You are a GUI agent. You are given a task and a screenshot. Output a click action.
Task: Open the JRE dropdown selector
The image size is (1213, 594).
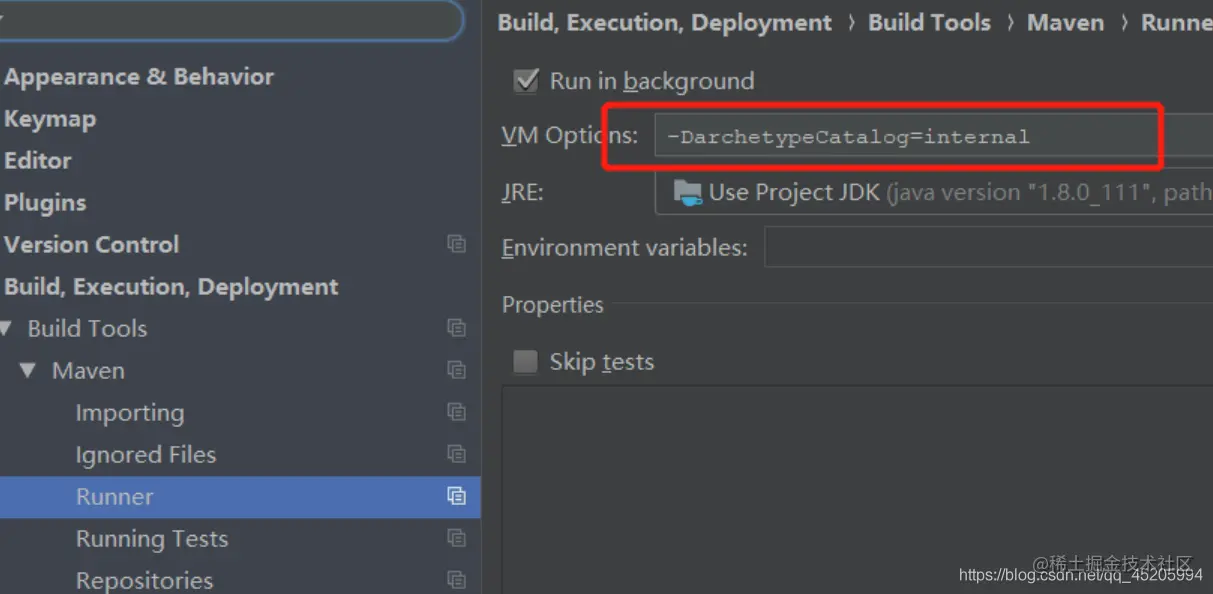tap(934, 192)
